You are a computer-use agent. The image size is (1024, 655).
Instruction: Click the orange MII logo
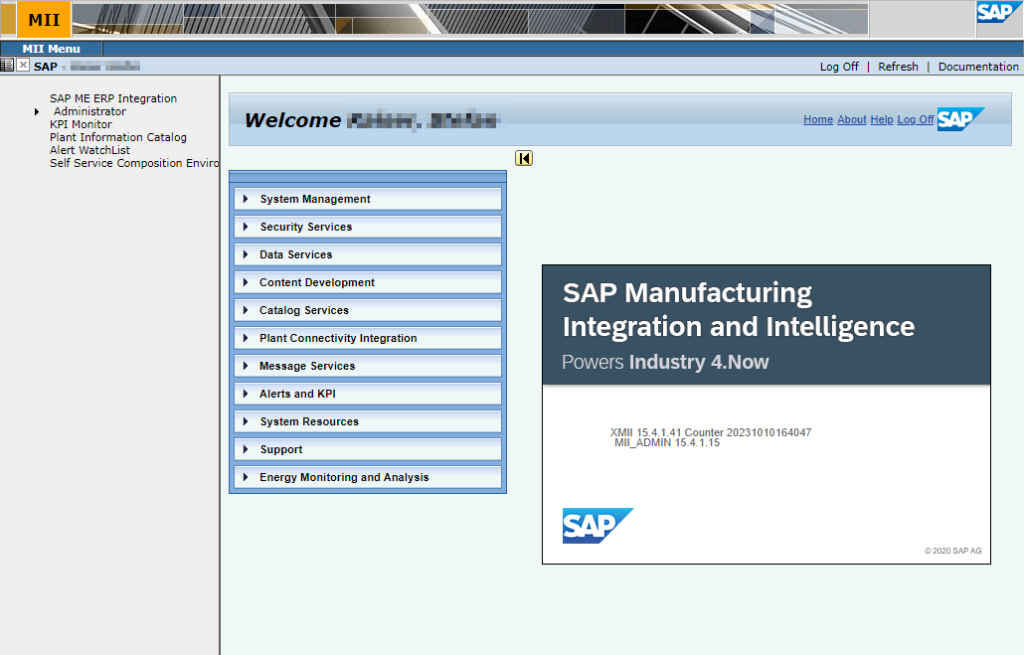(44, 20)
